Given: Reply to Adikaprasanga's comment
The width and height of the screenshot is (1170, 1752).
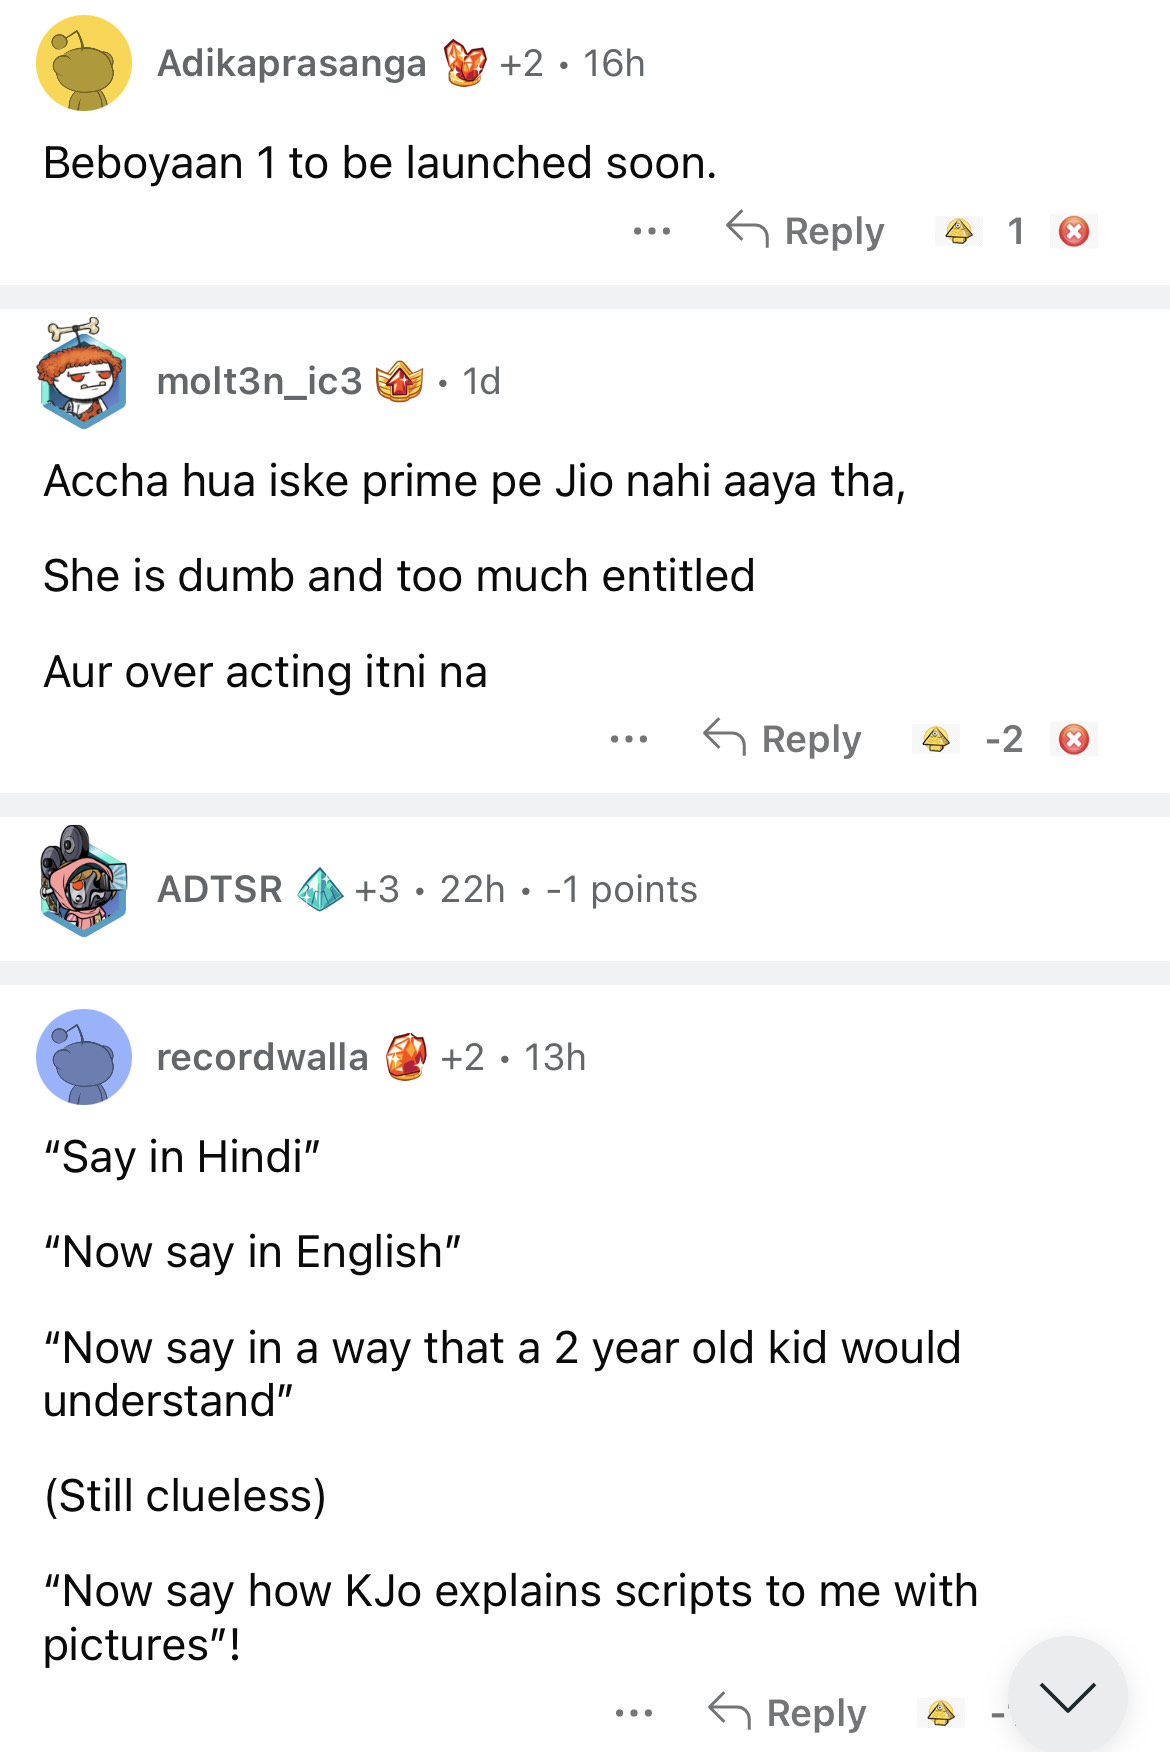Looking at the screenshot, I should click(806, 232).
